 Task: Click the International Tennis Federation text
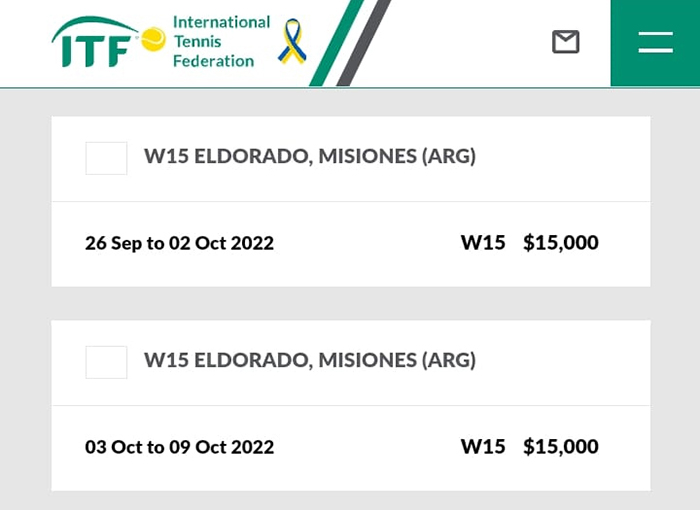[x=220, y=41]
